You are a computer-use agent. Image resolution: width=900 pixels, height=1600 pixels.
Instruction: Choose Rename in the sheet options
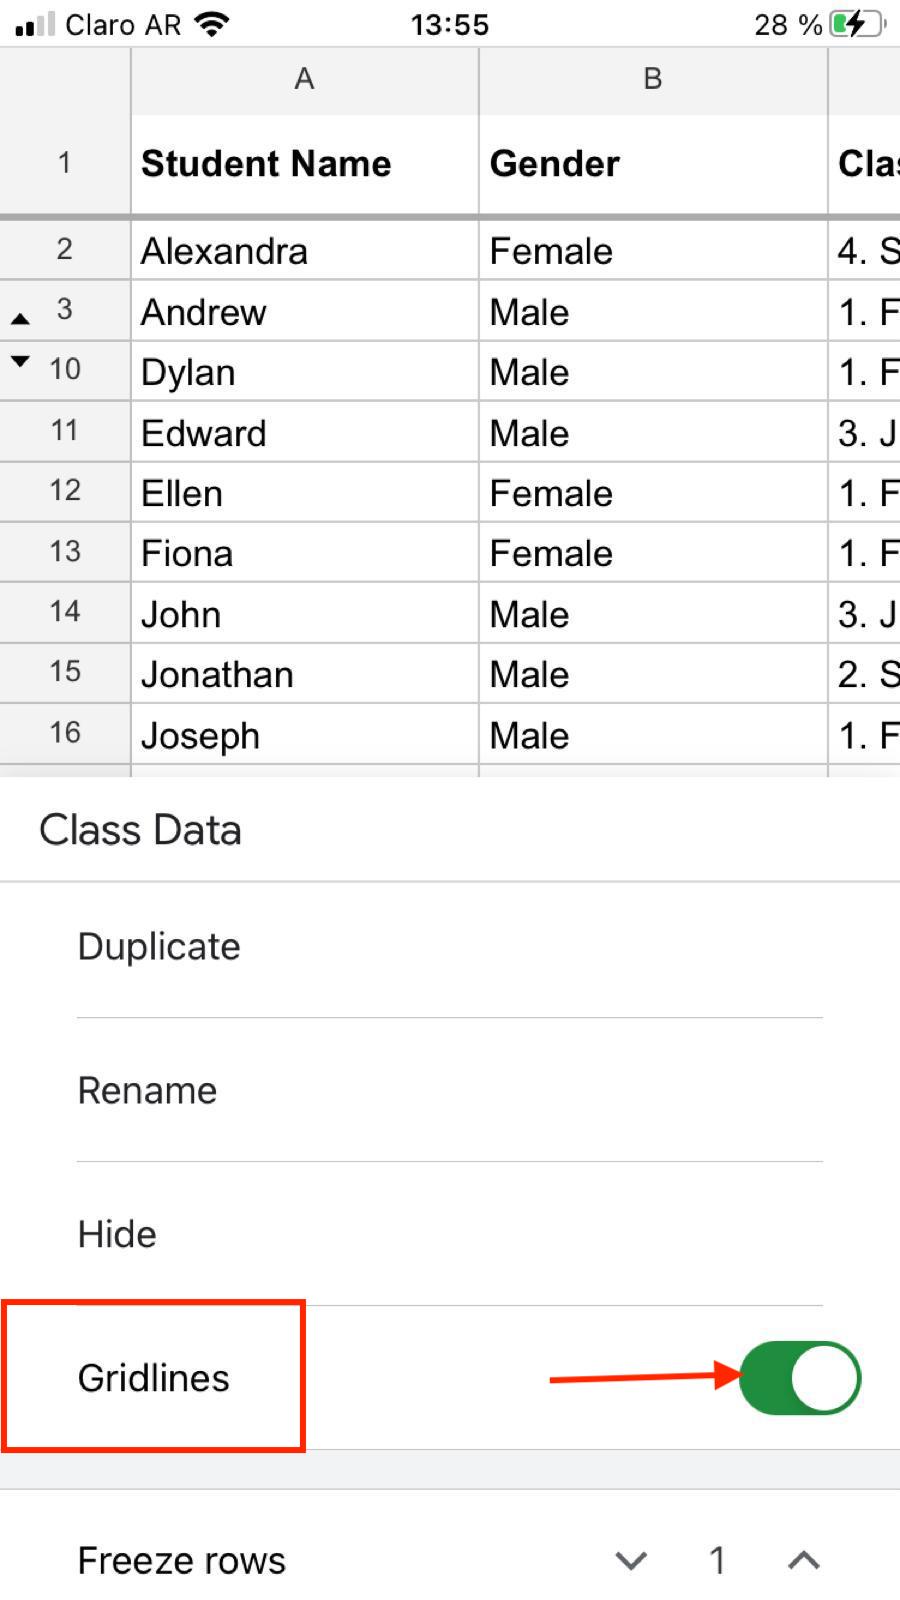(x=146, y=1090)
